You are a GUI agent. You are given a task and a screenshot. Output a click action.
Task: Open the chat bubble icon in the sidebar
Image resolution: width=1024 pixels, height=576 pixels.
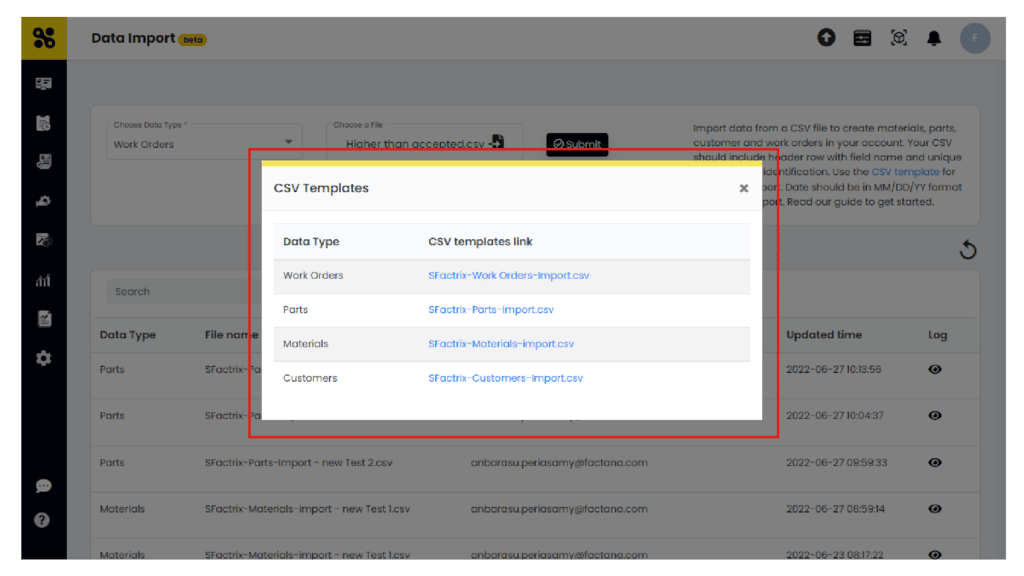pyautogui.click(x=44, y=486)
